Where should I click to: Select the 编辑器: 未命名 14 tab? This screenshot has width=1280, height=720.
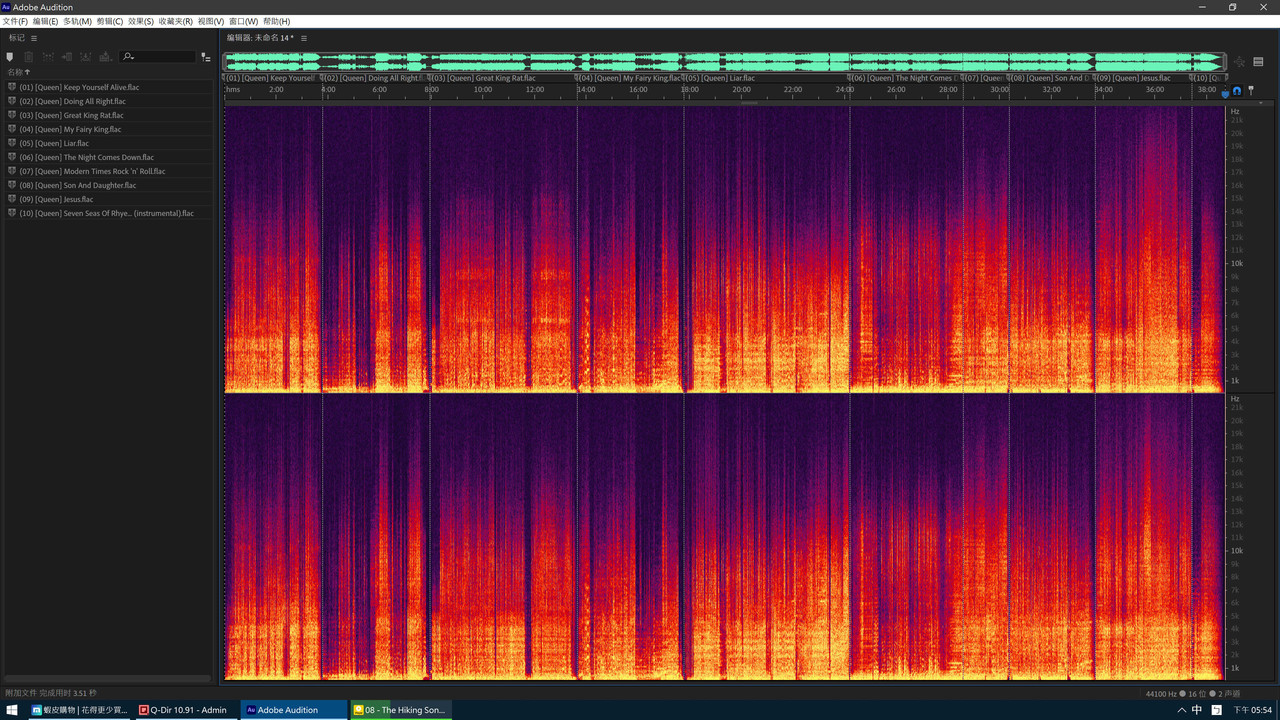260,38
